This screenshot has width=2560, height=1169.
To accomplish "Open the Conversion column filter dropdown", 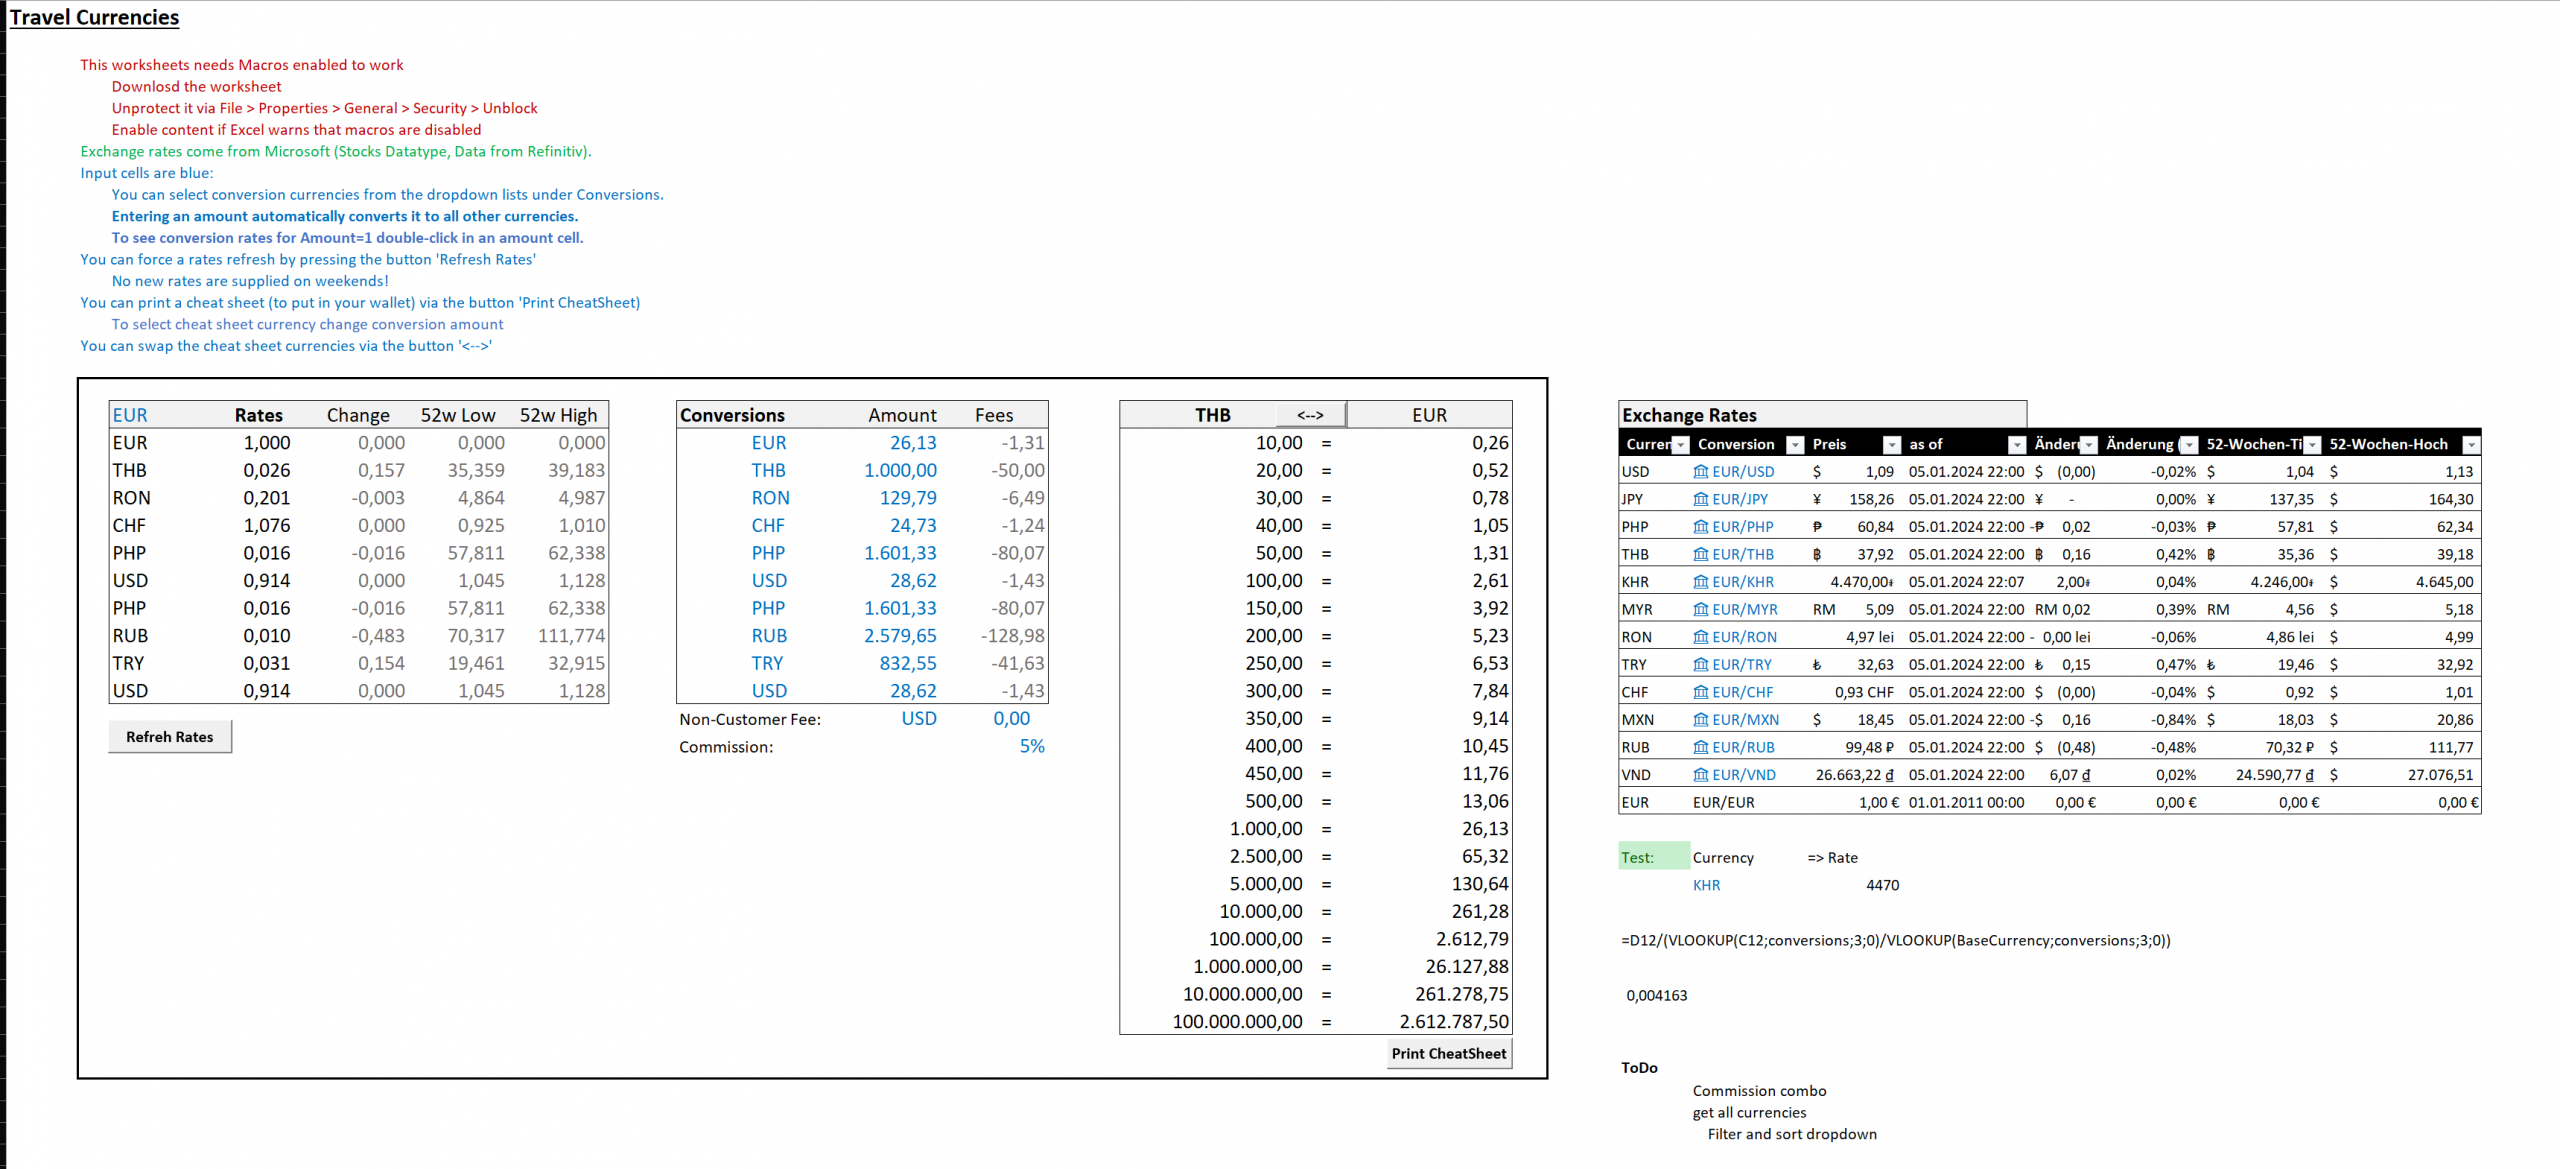I will 1795,445.
